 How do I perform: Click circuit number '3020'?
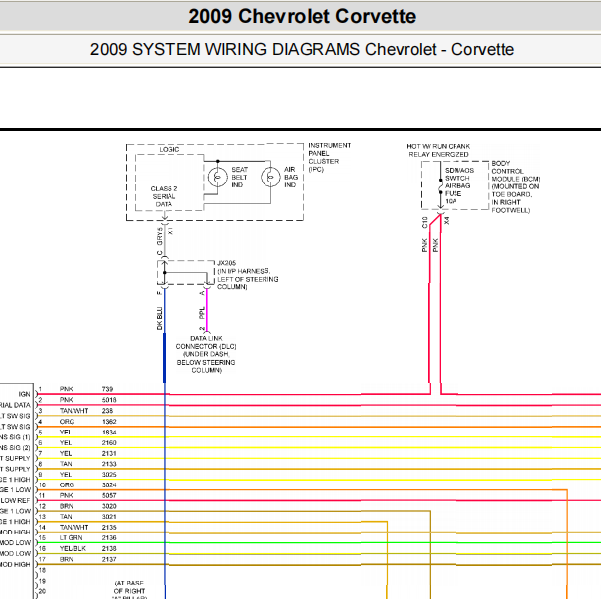109,506
